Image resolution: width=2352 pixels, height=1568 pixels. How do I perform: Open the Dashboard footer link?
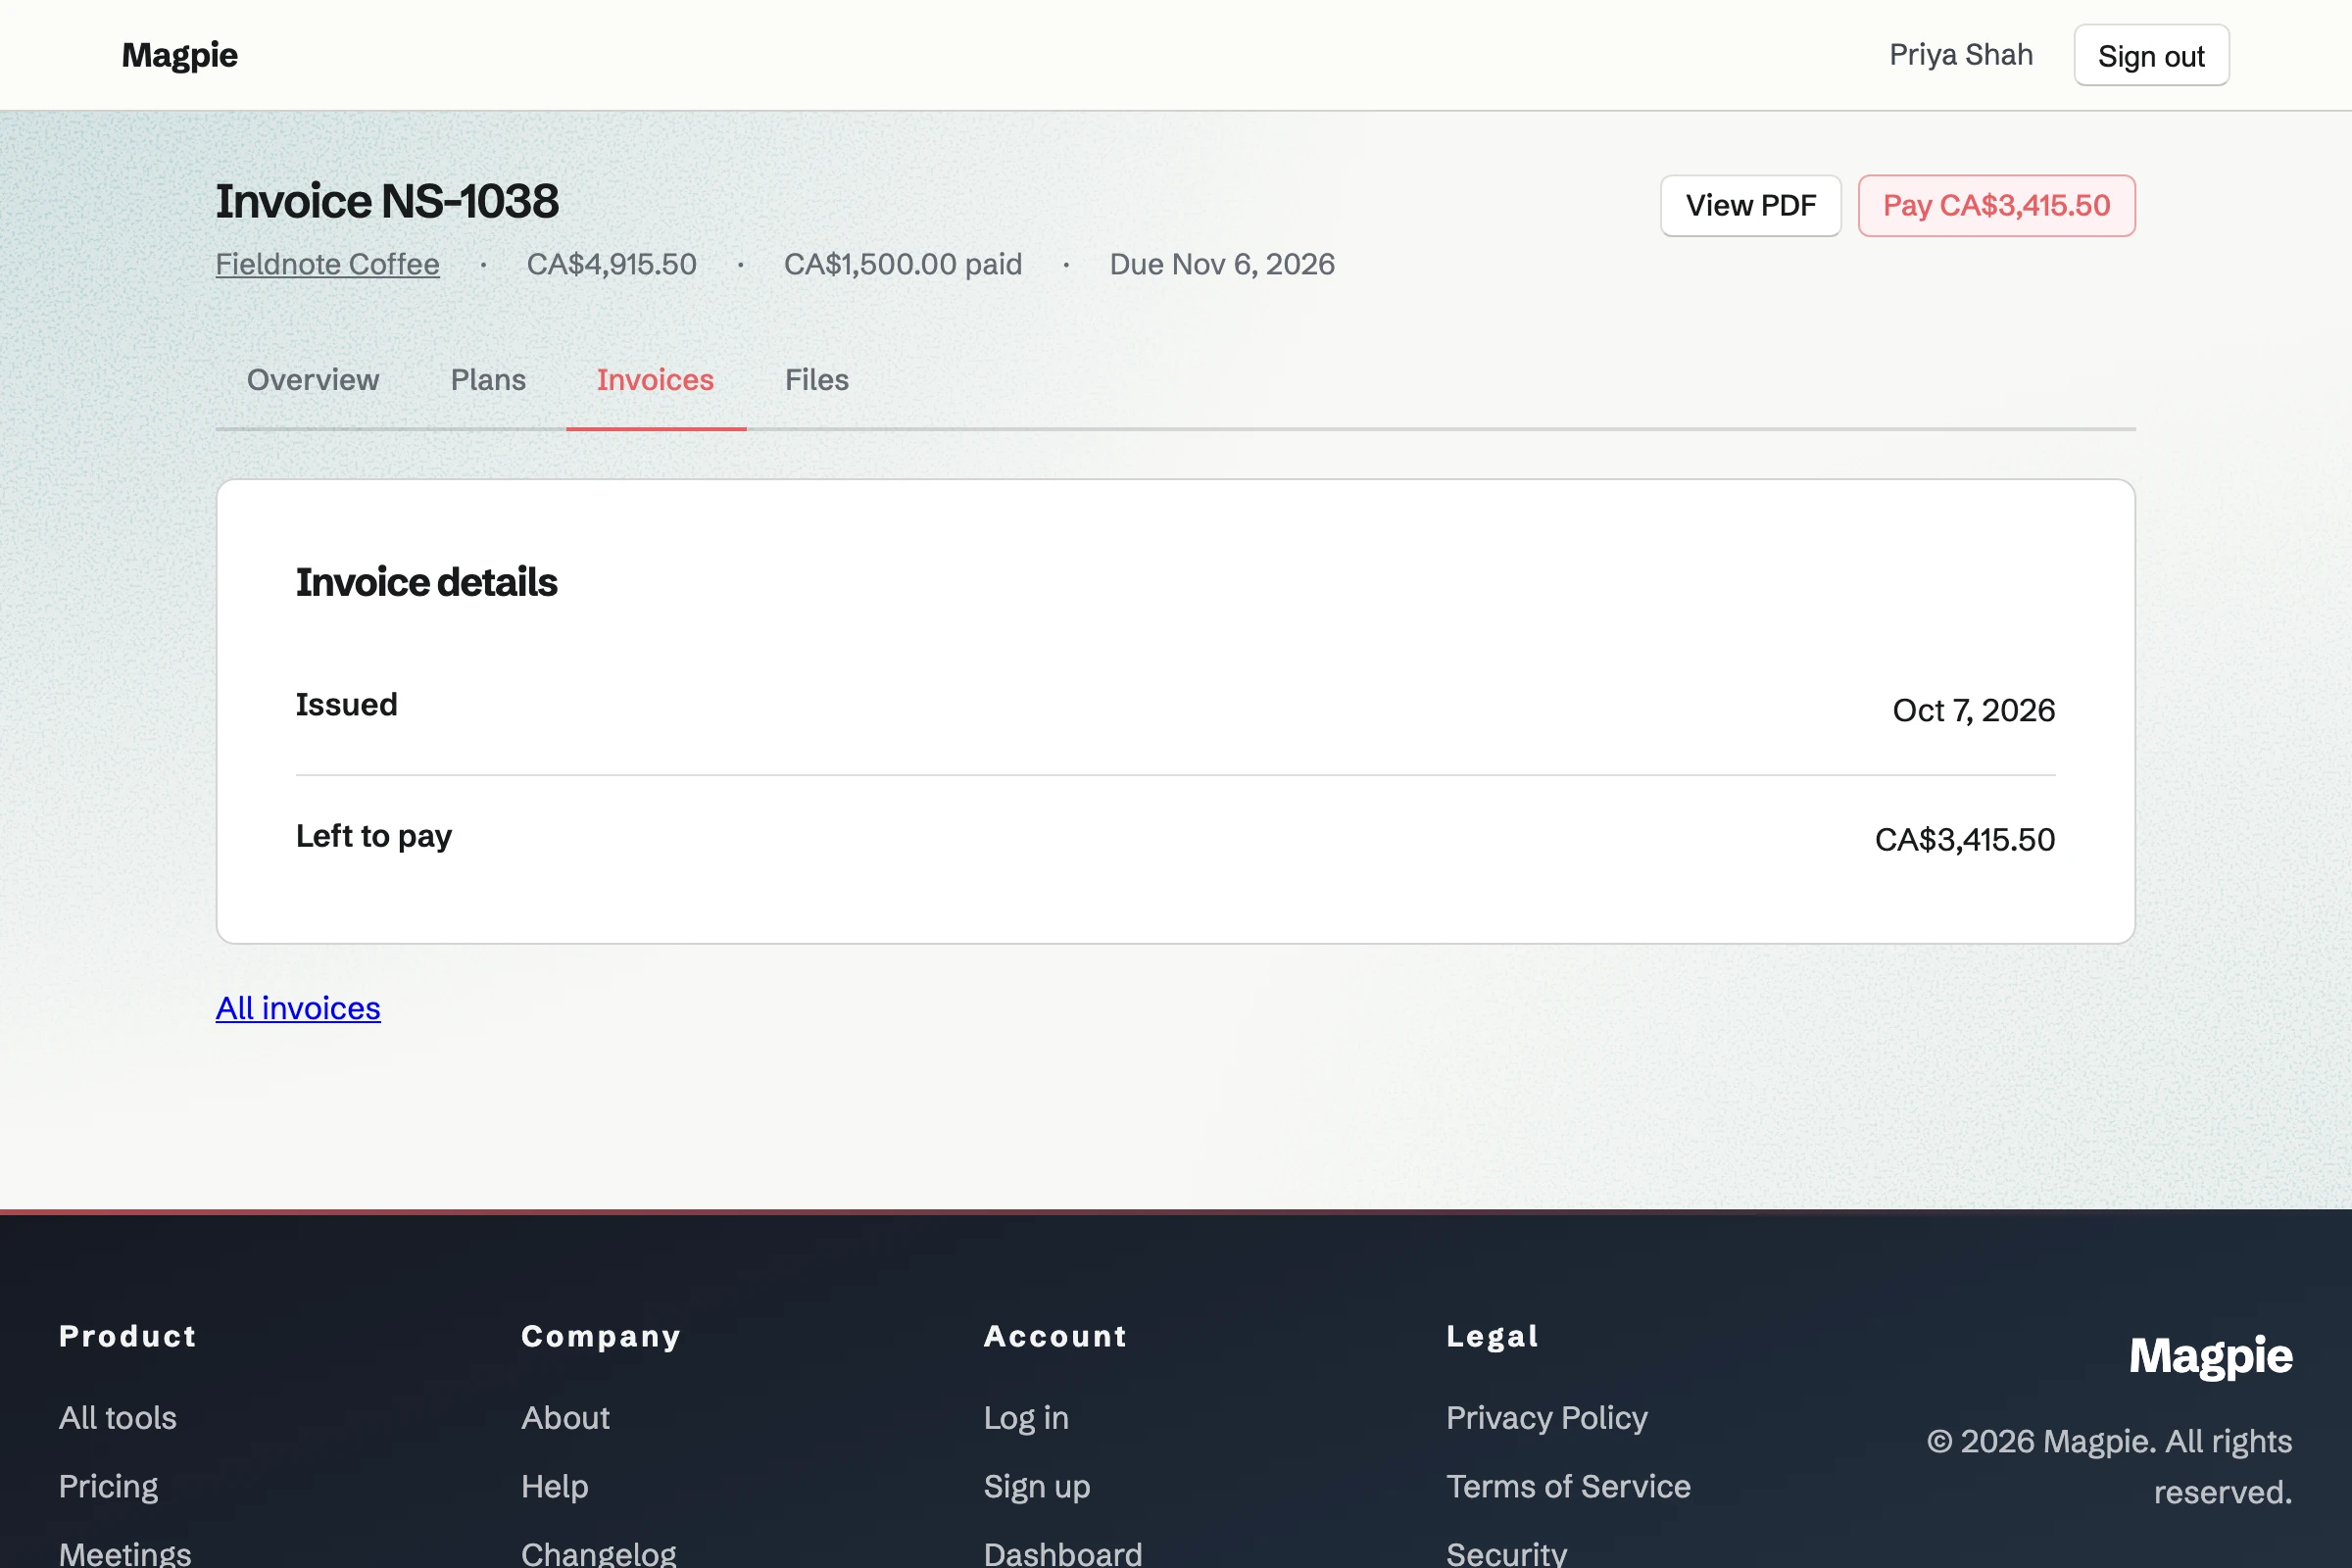(x=1063, y=1553)
